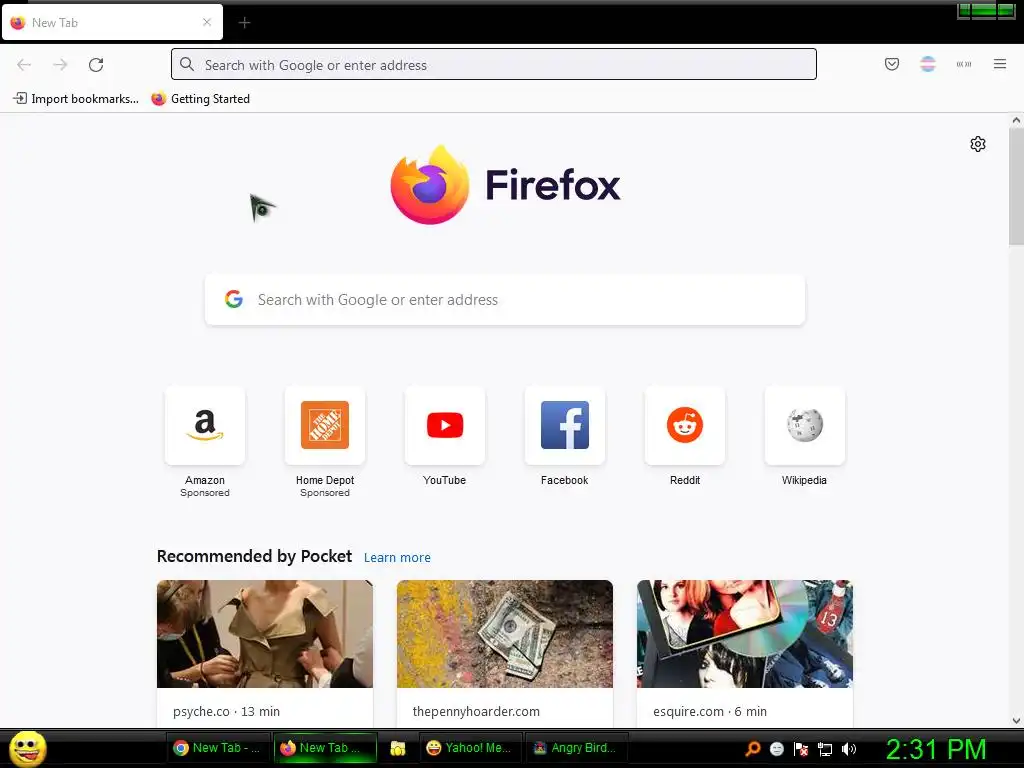Switch to Angry Birds taskbar item

[x=576, y=748]
